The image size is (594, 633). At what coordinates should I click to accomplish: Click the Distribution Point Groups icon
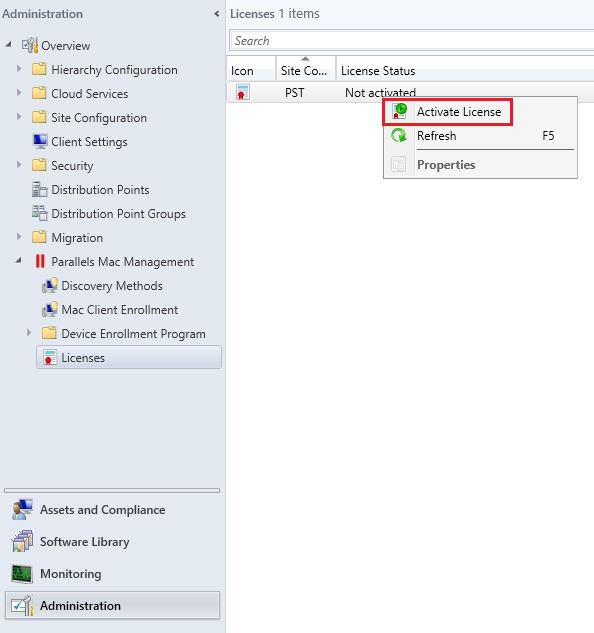tap(39, 214)
